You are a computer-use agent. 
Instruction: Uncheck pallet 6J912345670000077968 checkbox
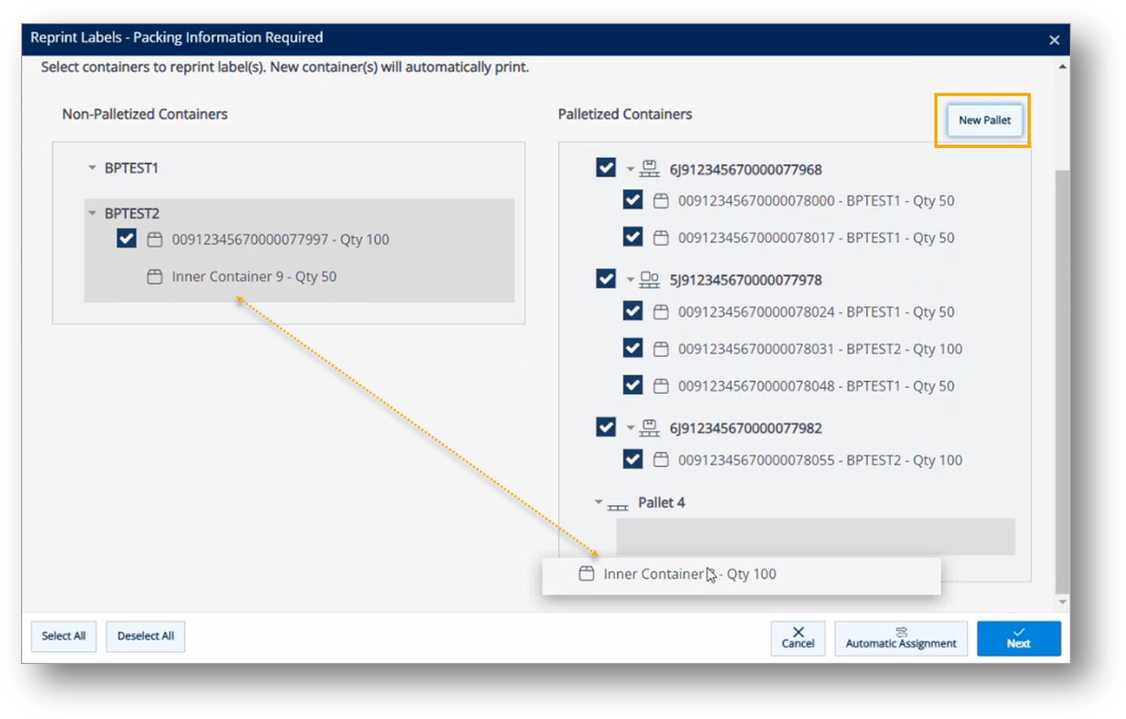tap(605, 168)
